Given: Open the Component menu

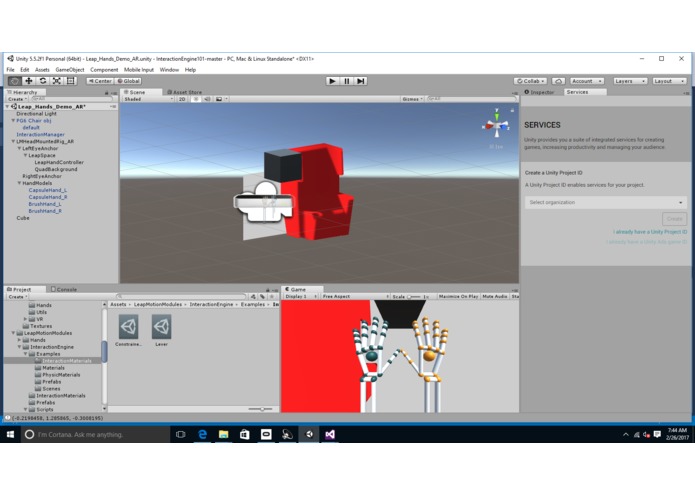Looking at the screenshot, I should click(104, 70).
